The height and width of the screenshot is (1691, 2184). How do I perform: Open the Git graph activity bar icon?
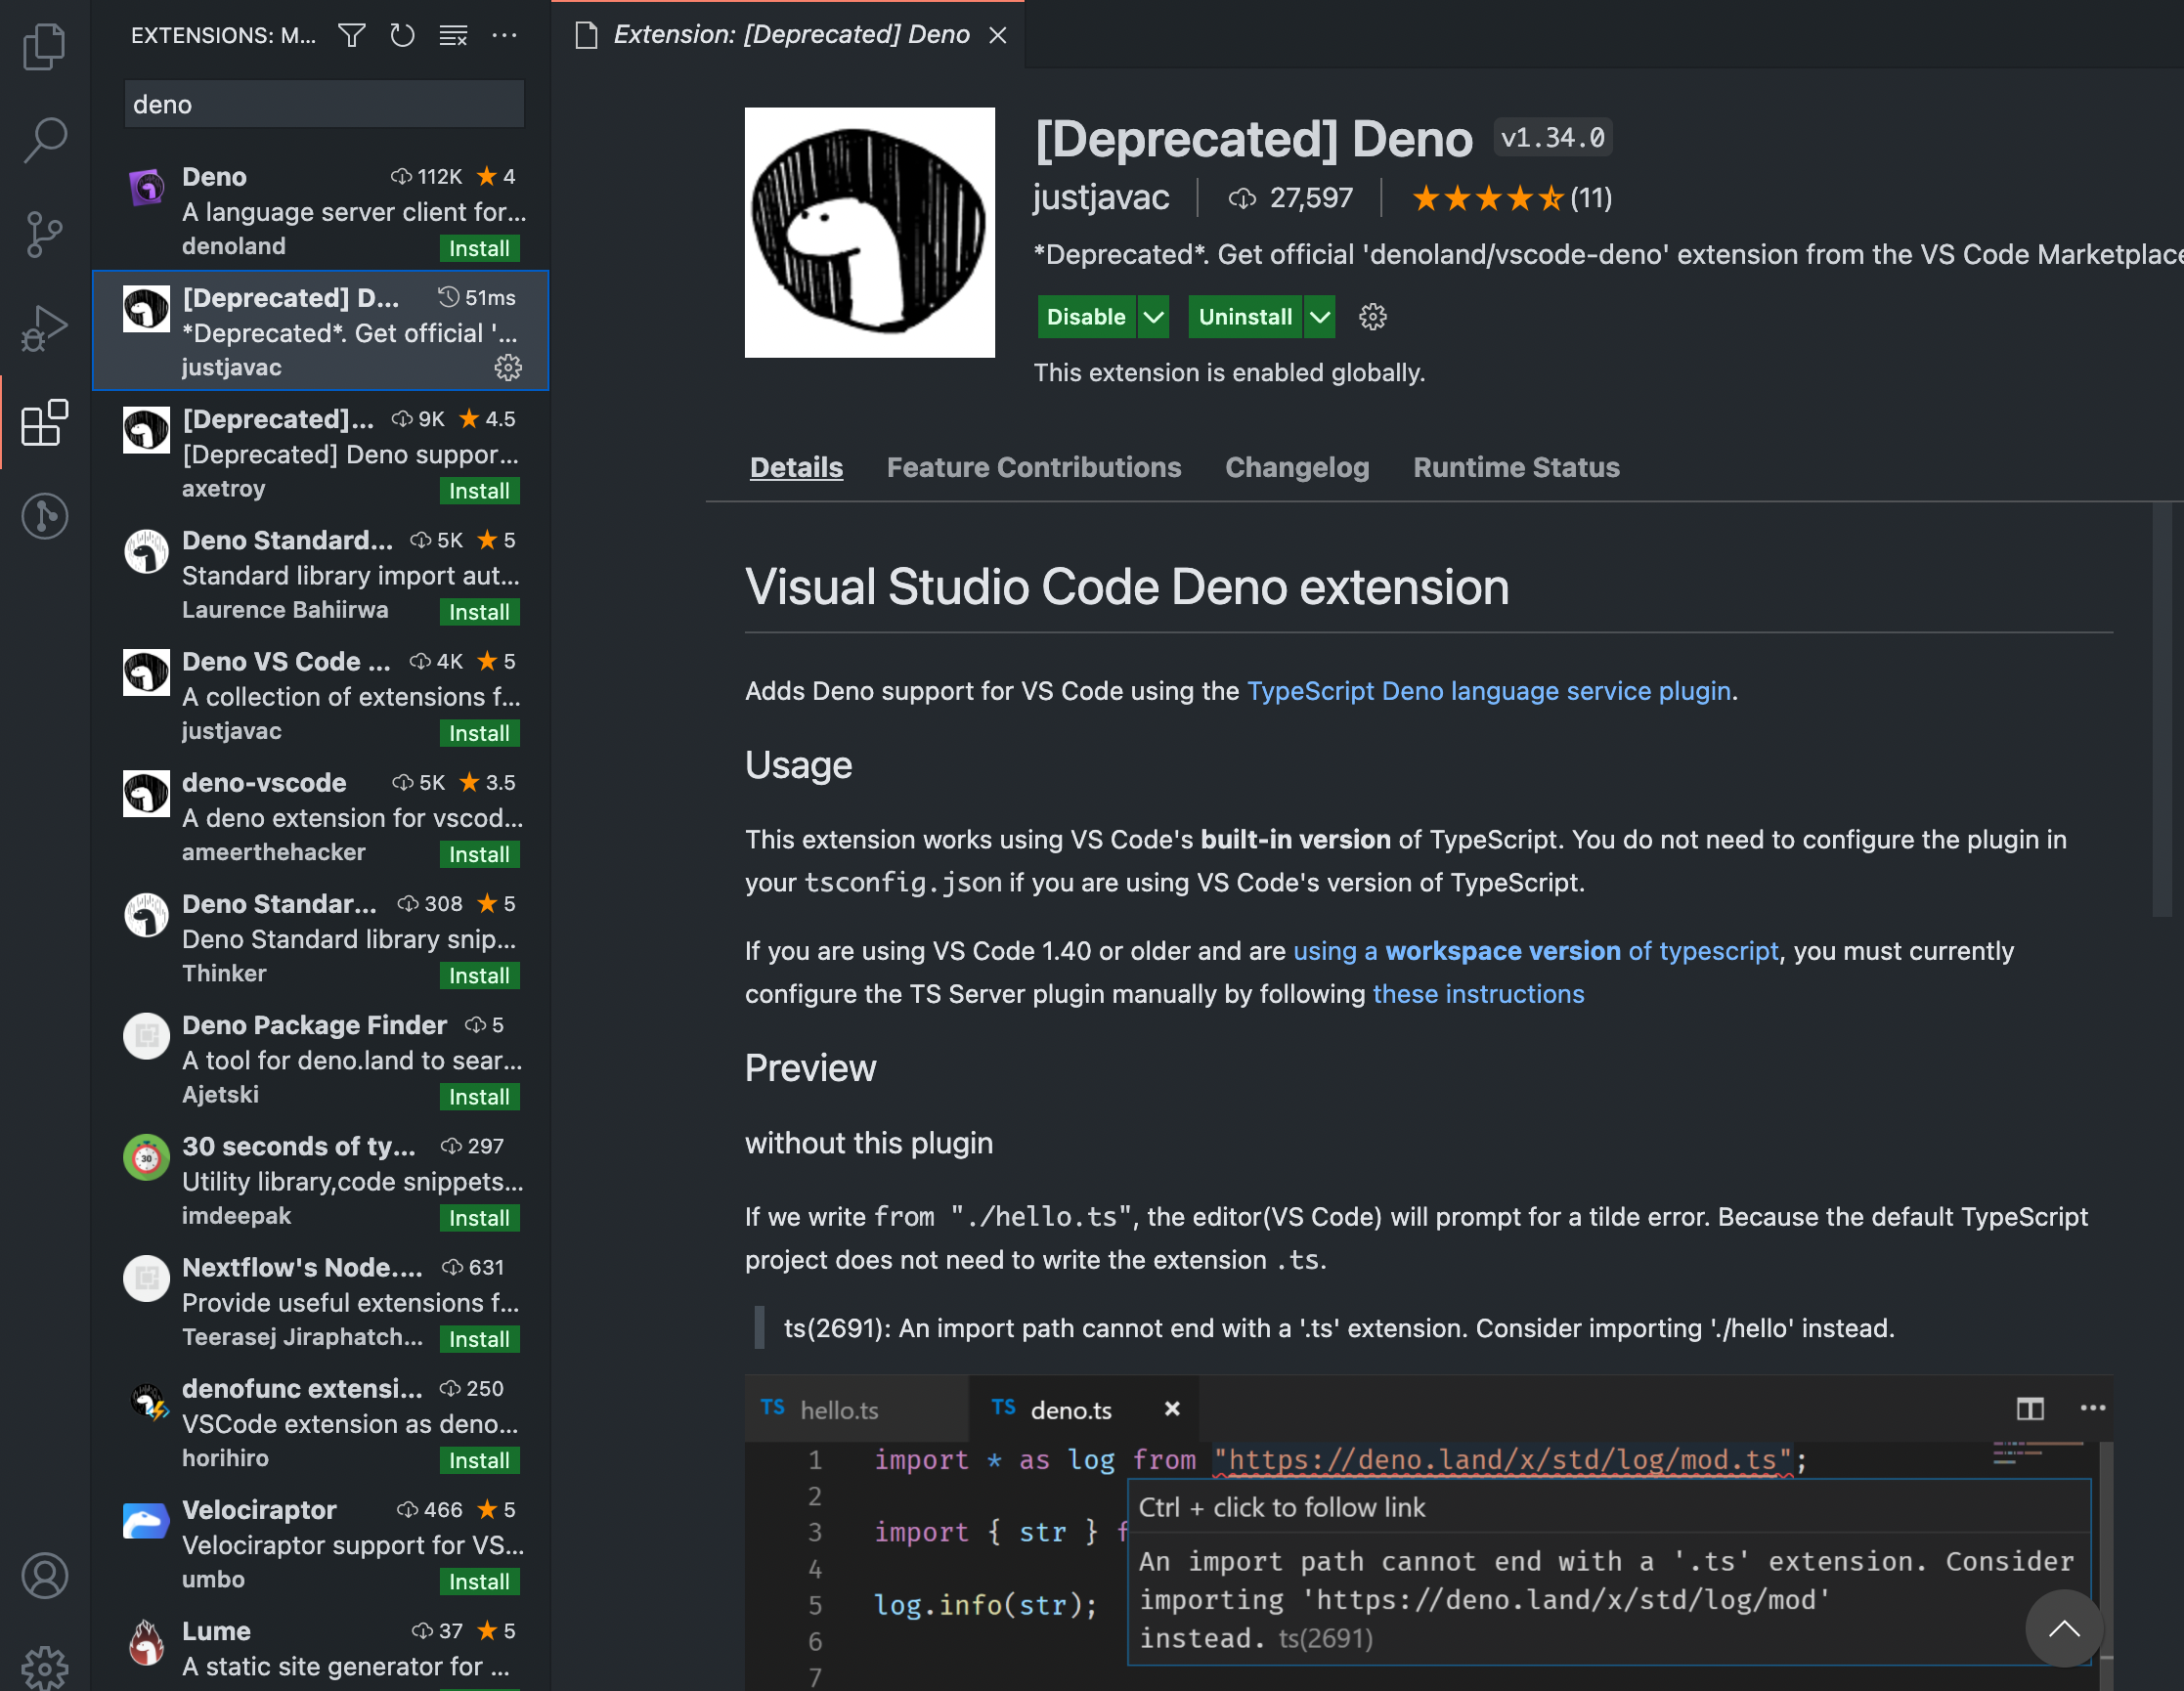click(x=44, y=516)
